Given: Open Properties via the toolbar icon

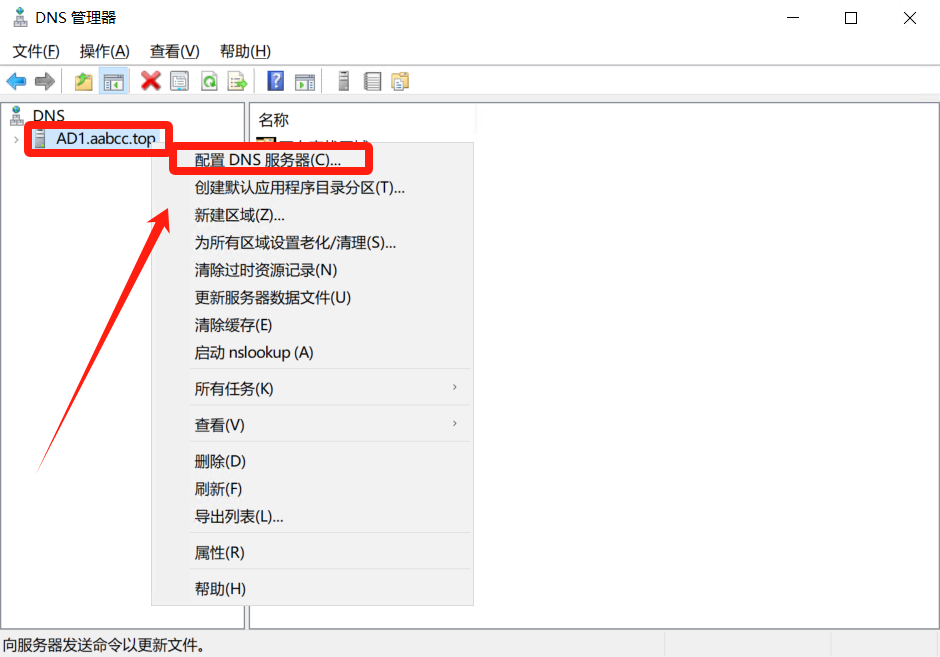Looking at the screenshot, I should click(x=180, y=81).
